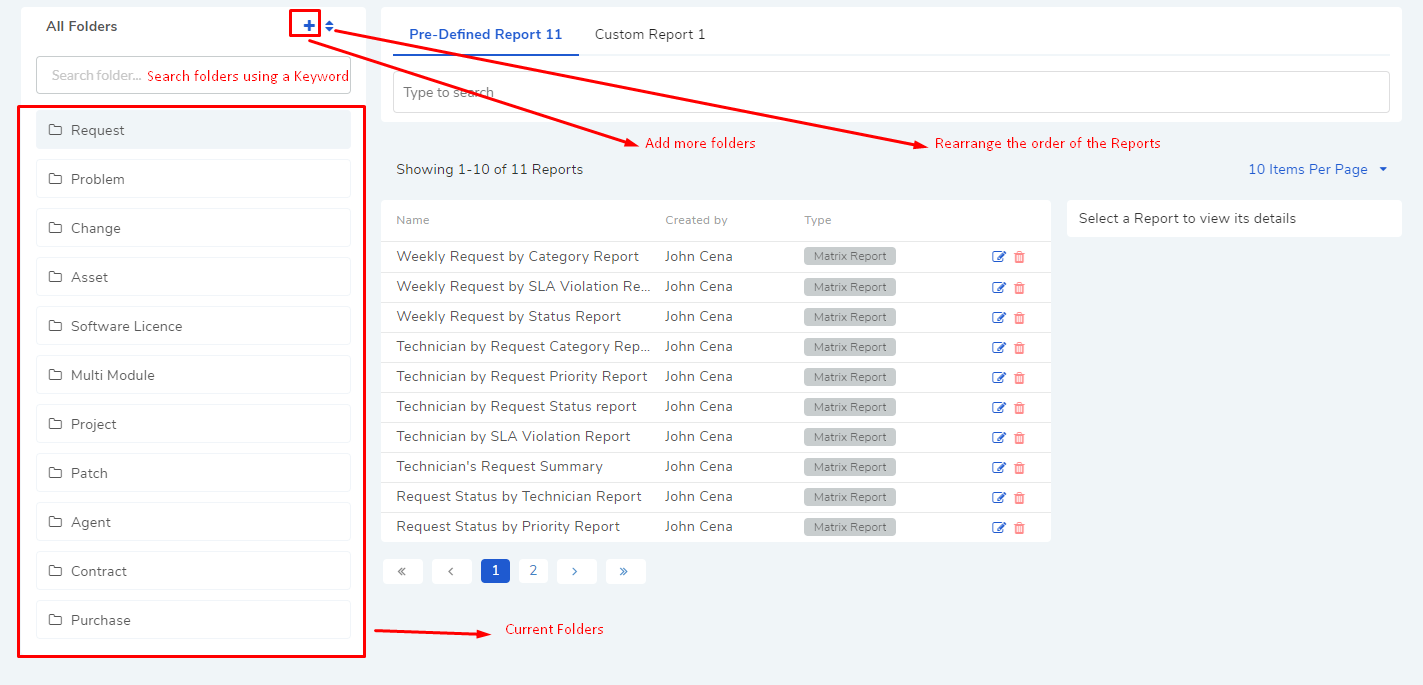Edit the Technician by Request Category report

[x=999, y=347]
